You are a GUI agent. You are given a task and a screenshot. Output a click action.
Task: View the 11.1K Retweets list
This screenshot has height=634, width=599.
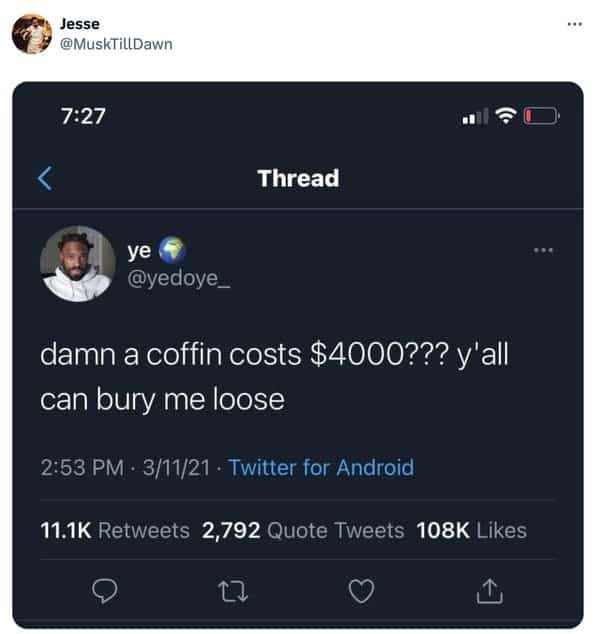(115, 530)
